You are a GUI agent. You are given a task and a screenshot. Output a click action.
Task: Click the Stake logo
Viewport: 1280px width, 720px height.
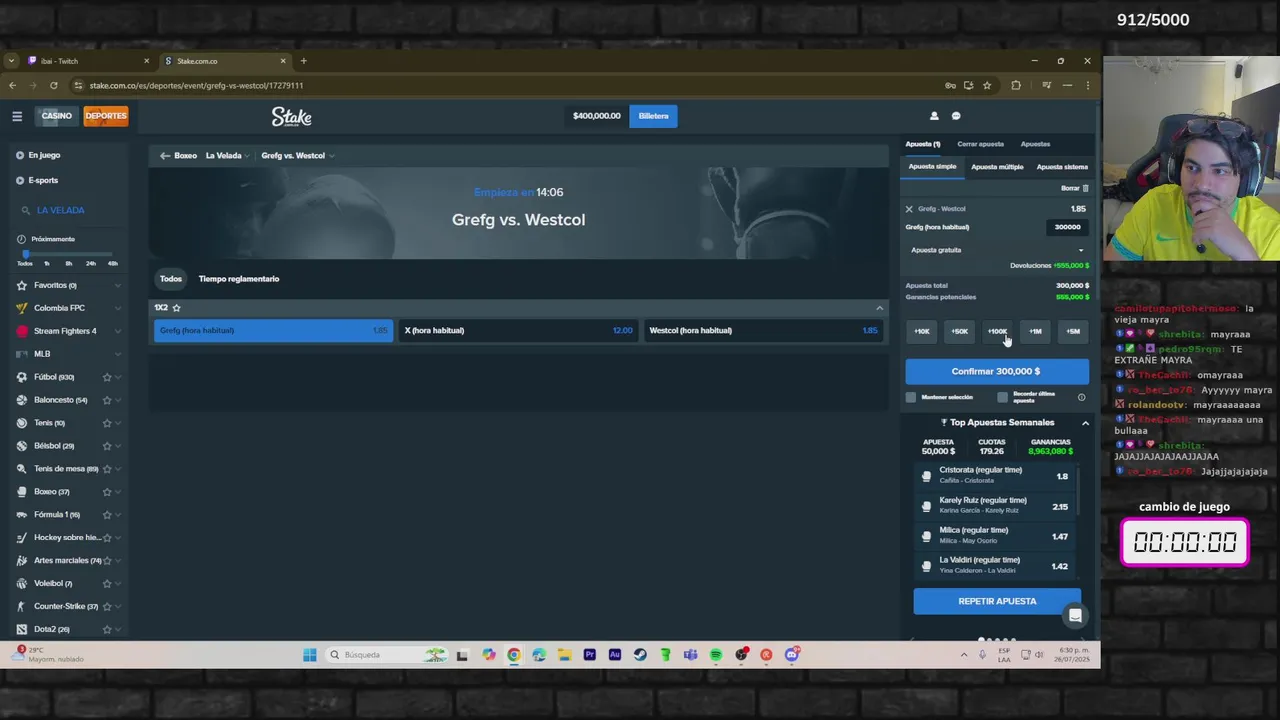292,117
